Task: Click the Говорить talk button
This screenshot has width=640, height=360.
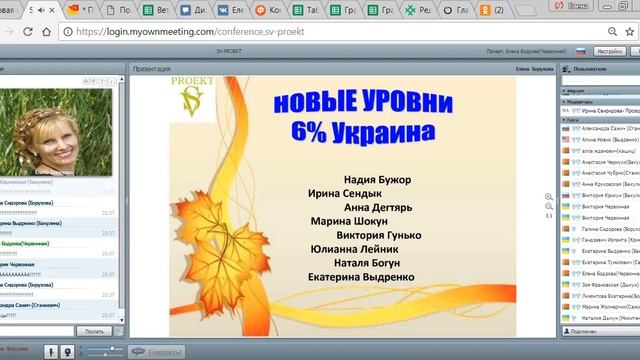Action: coord(156,352)
